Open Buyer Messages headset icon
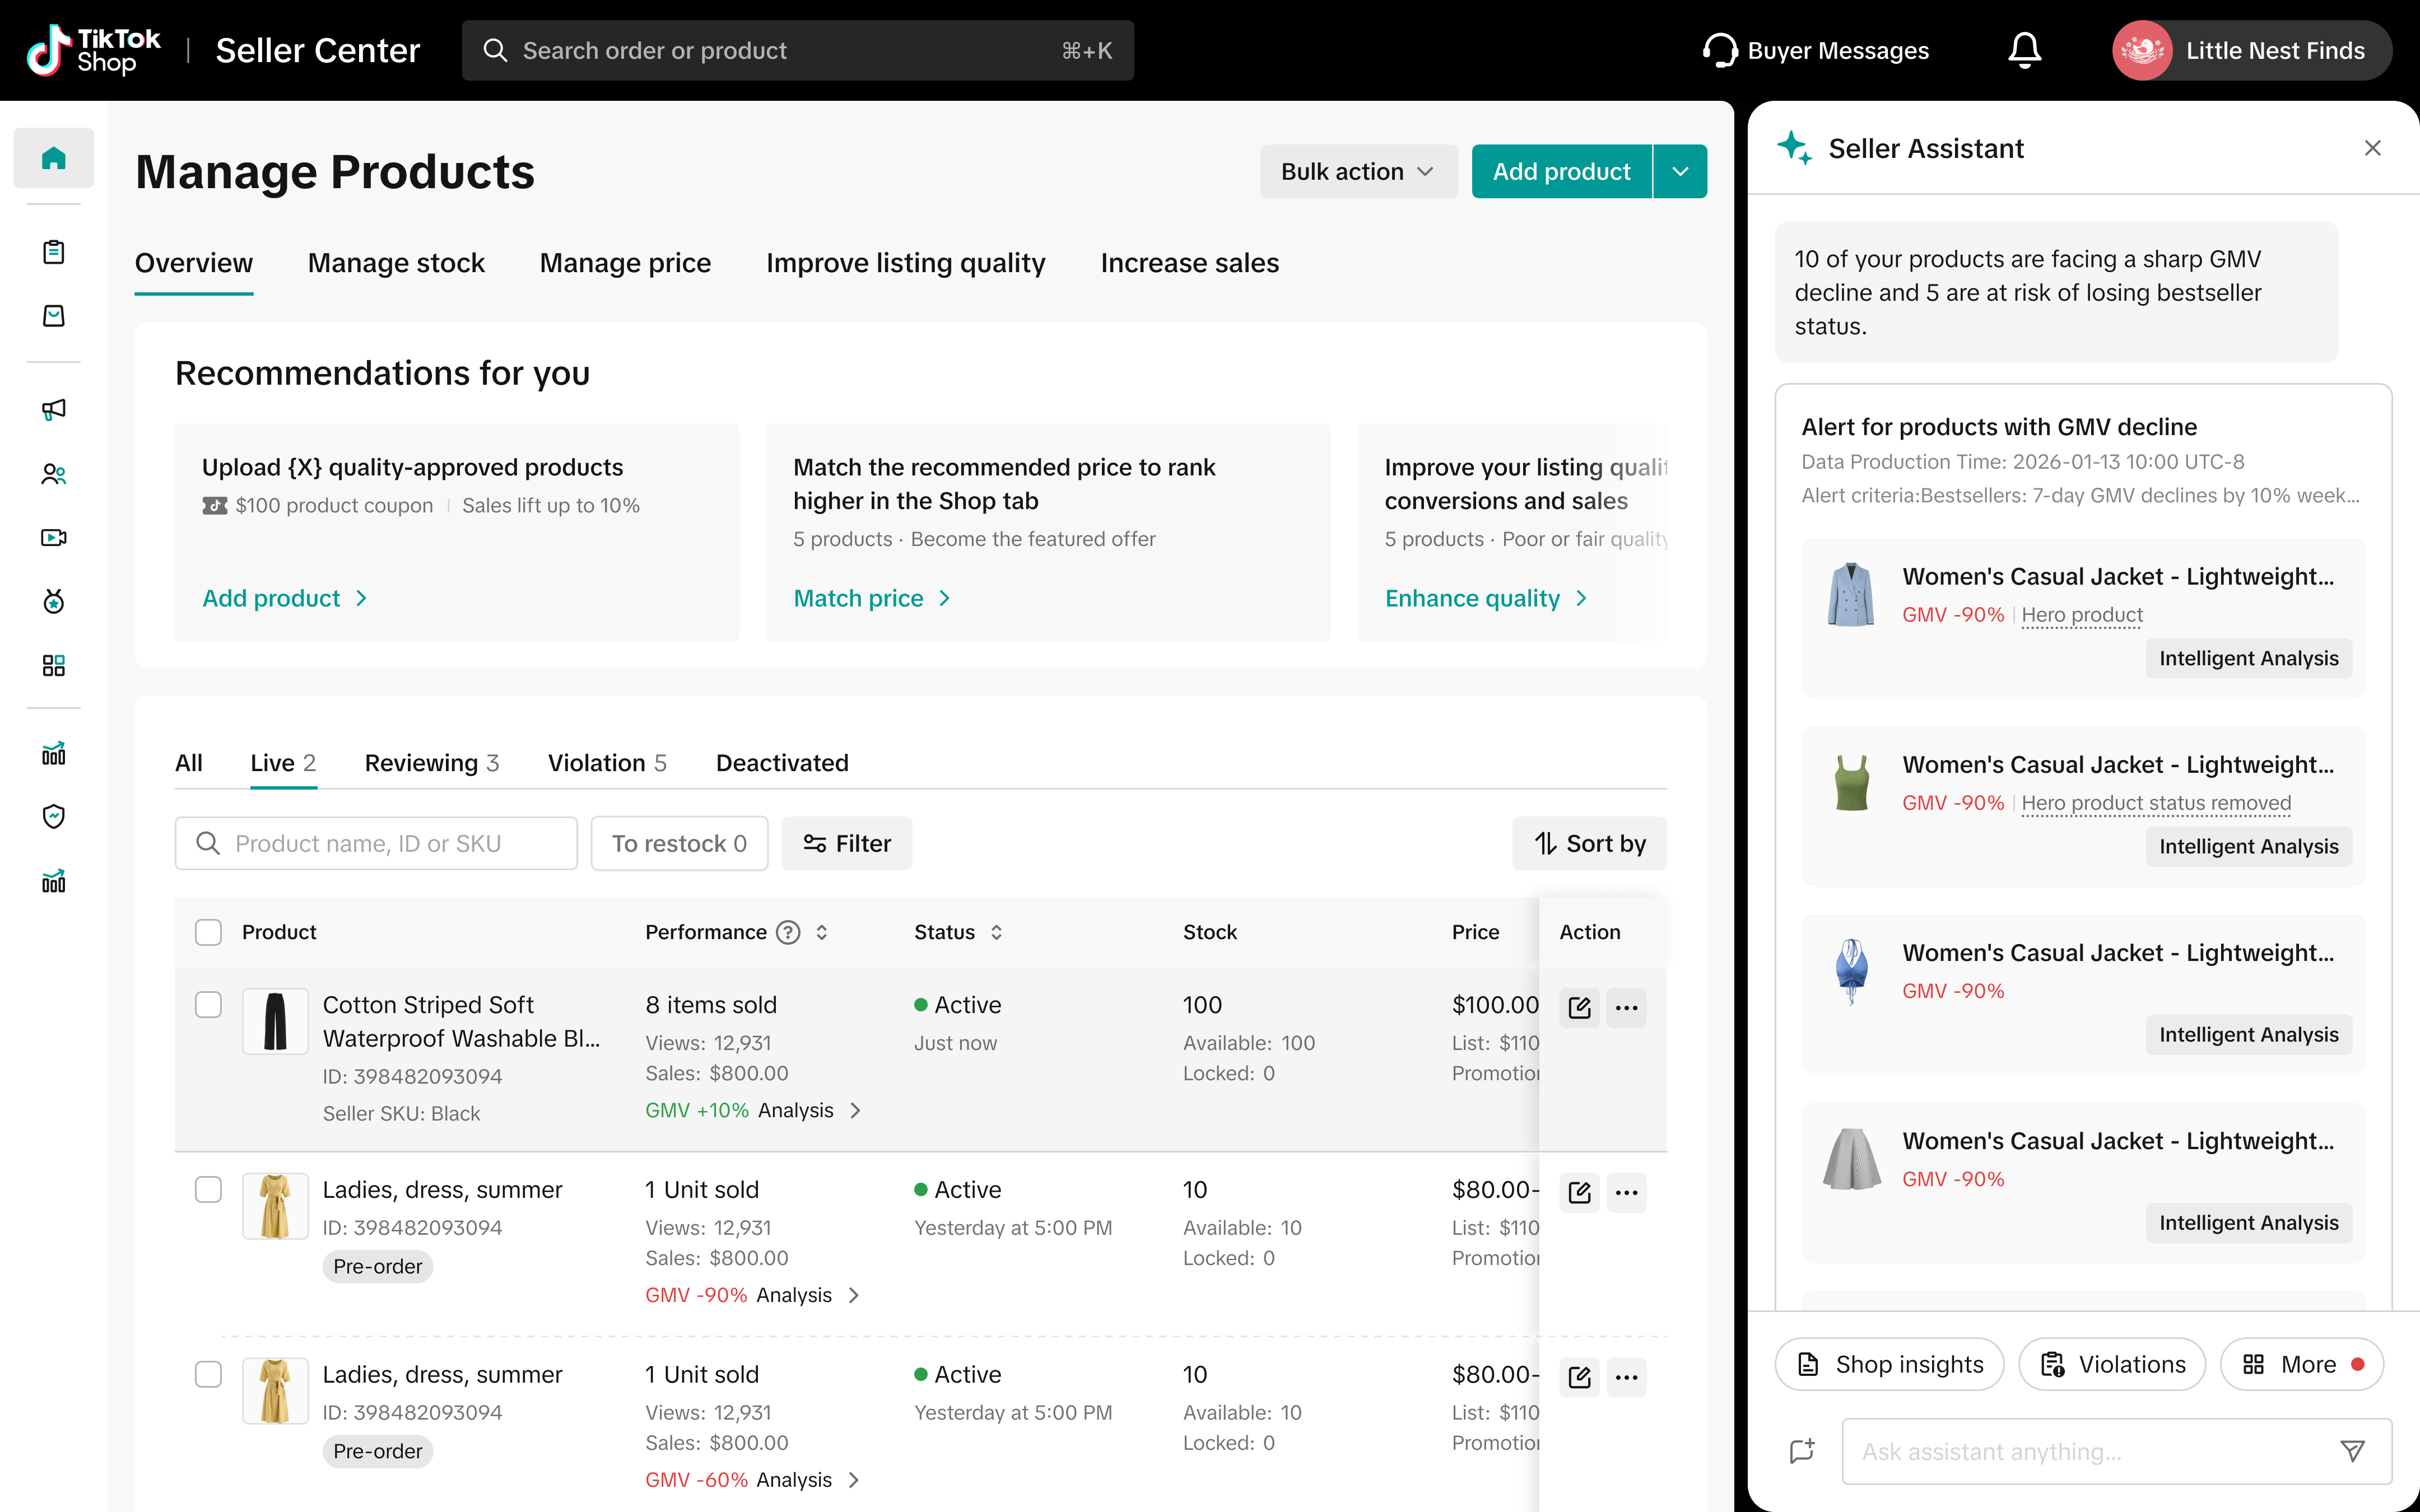 (1720, 50)
